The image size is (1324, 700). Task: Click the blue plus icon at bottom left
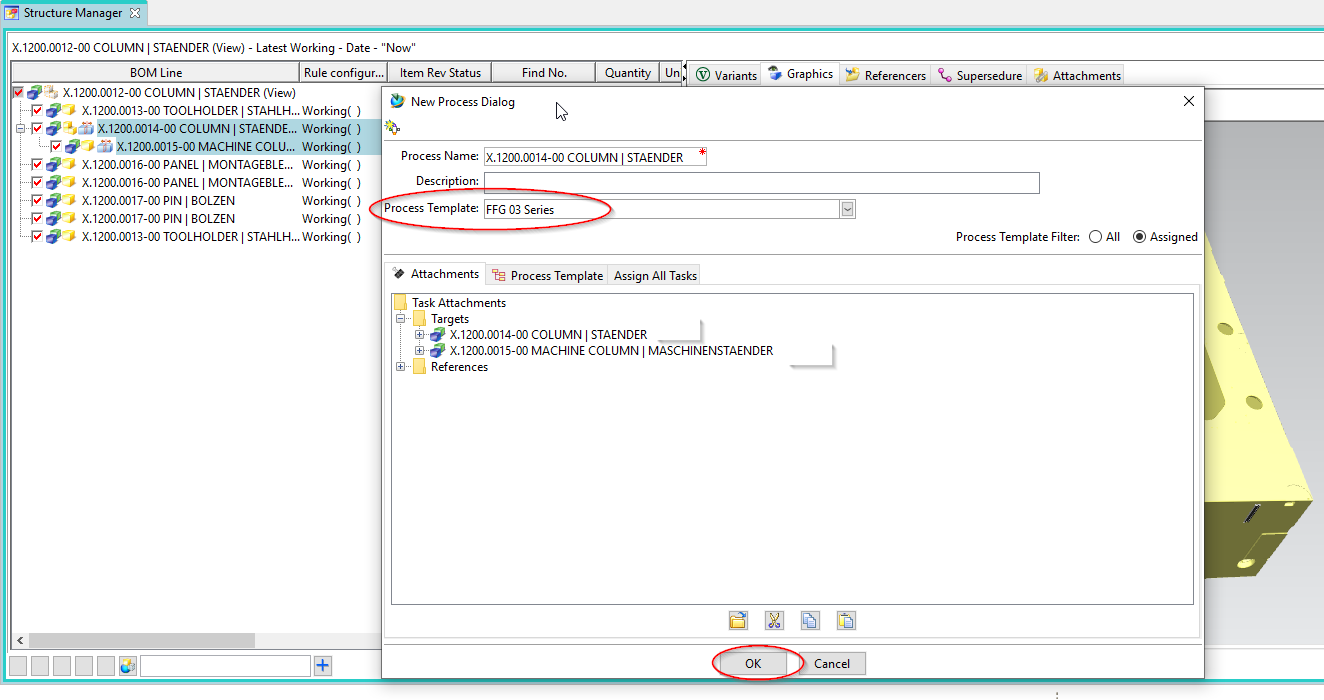[x=322, y=666]
